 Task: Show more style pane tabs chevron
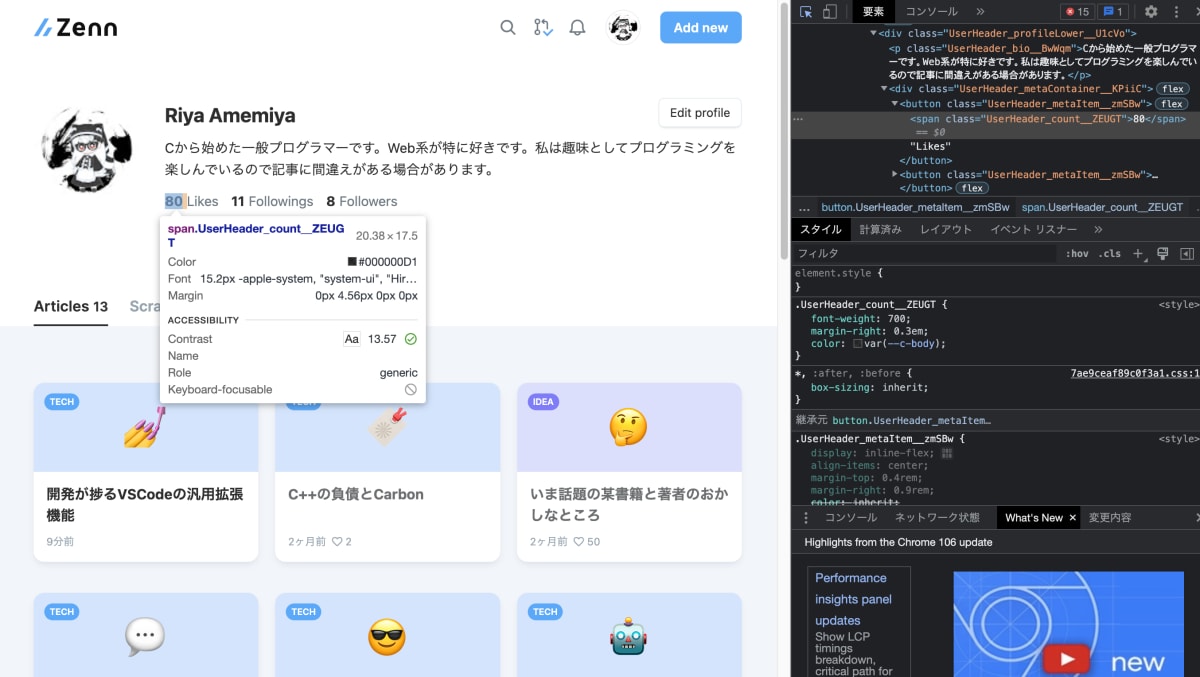coord(1098,229)
